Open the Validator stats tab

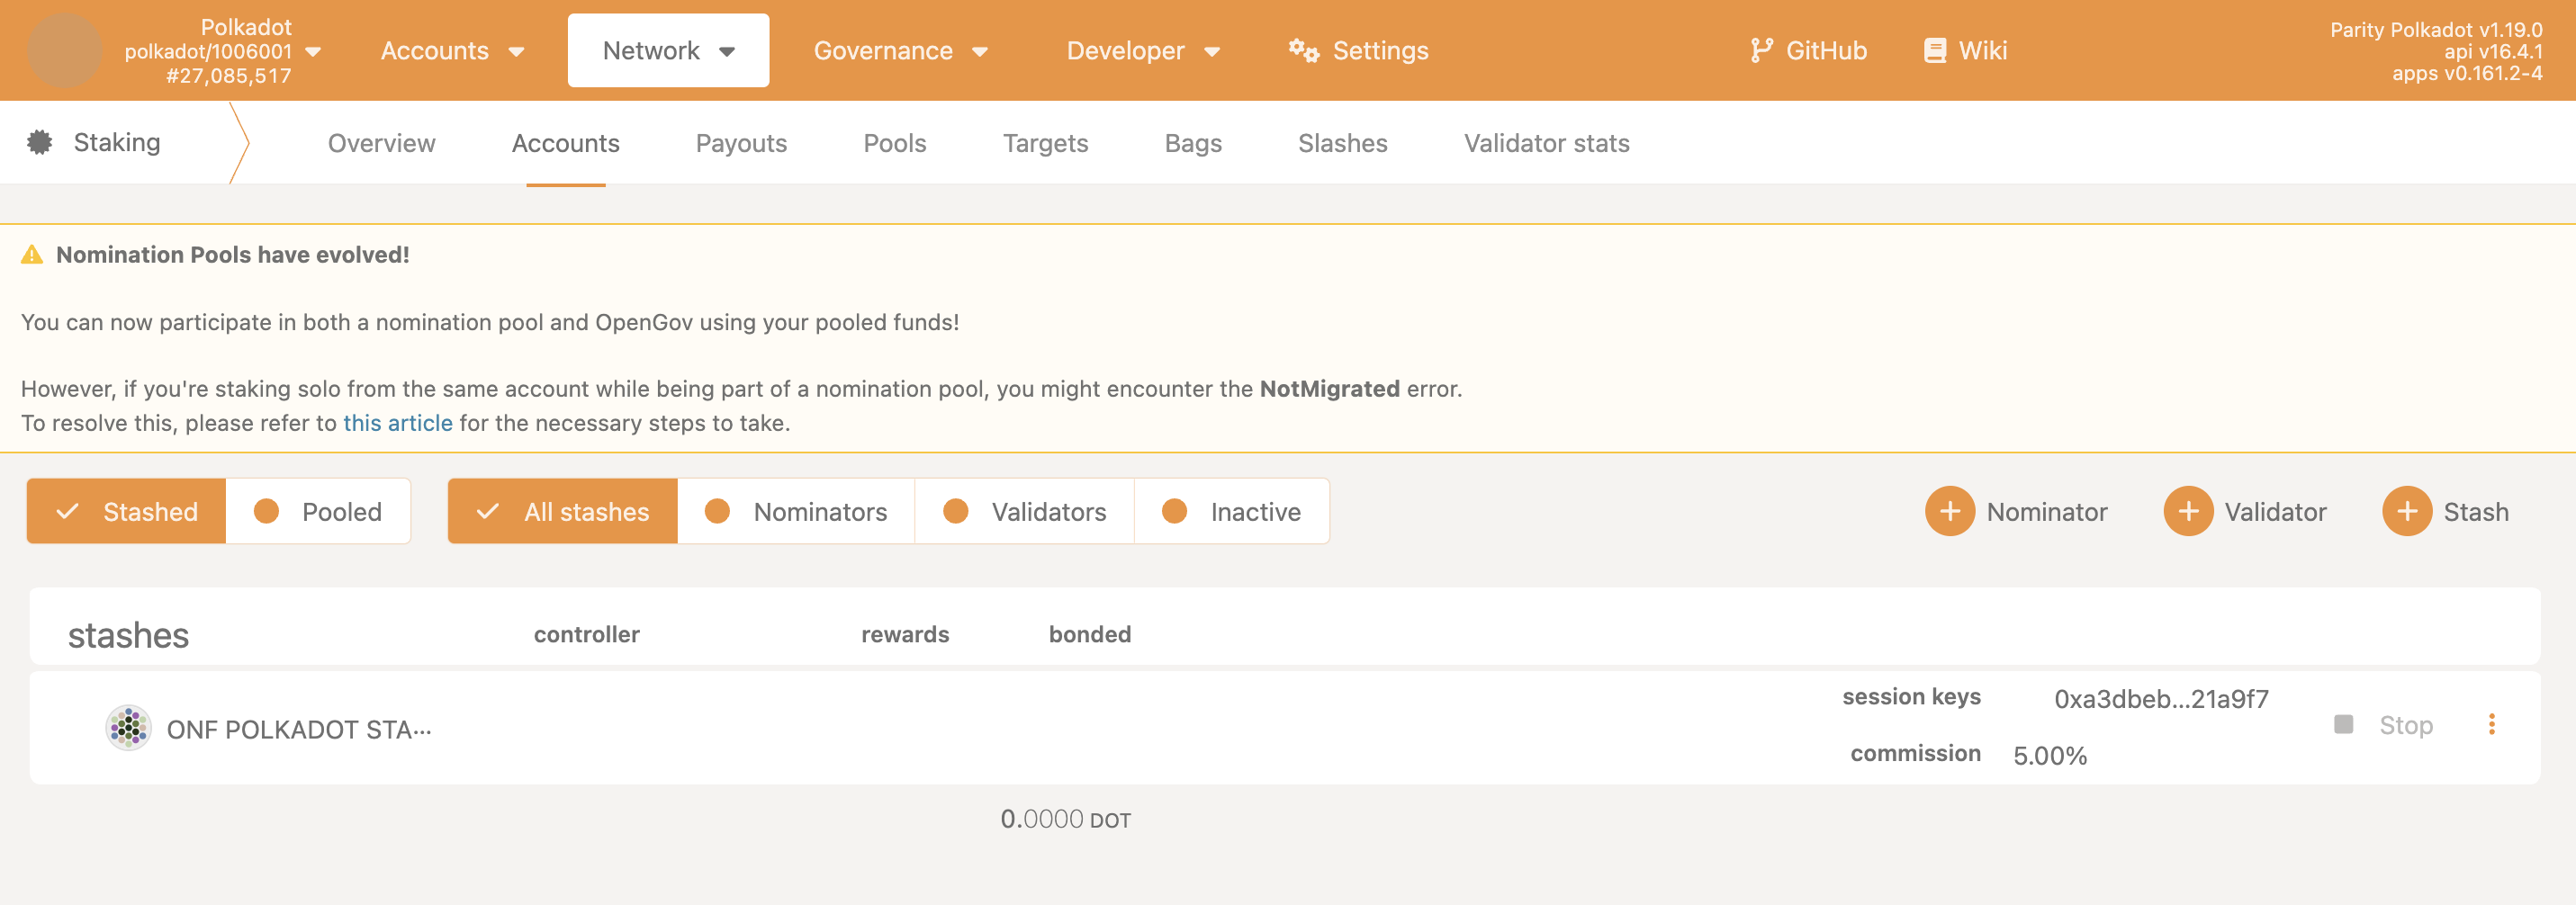click(1545, 143)
